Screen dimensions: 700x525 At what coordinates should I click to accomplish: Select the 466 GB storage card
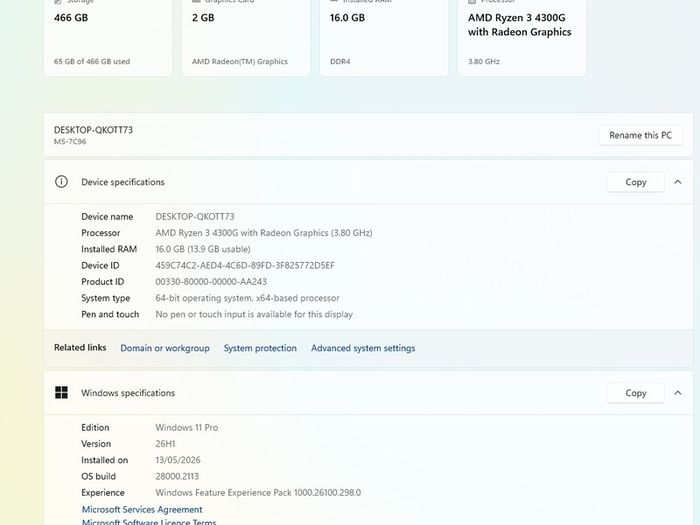click(x=108, y=38)
